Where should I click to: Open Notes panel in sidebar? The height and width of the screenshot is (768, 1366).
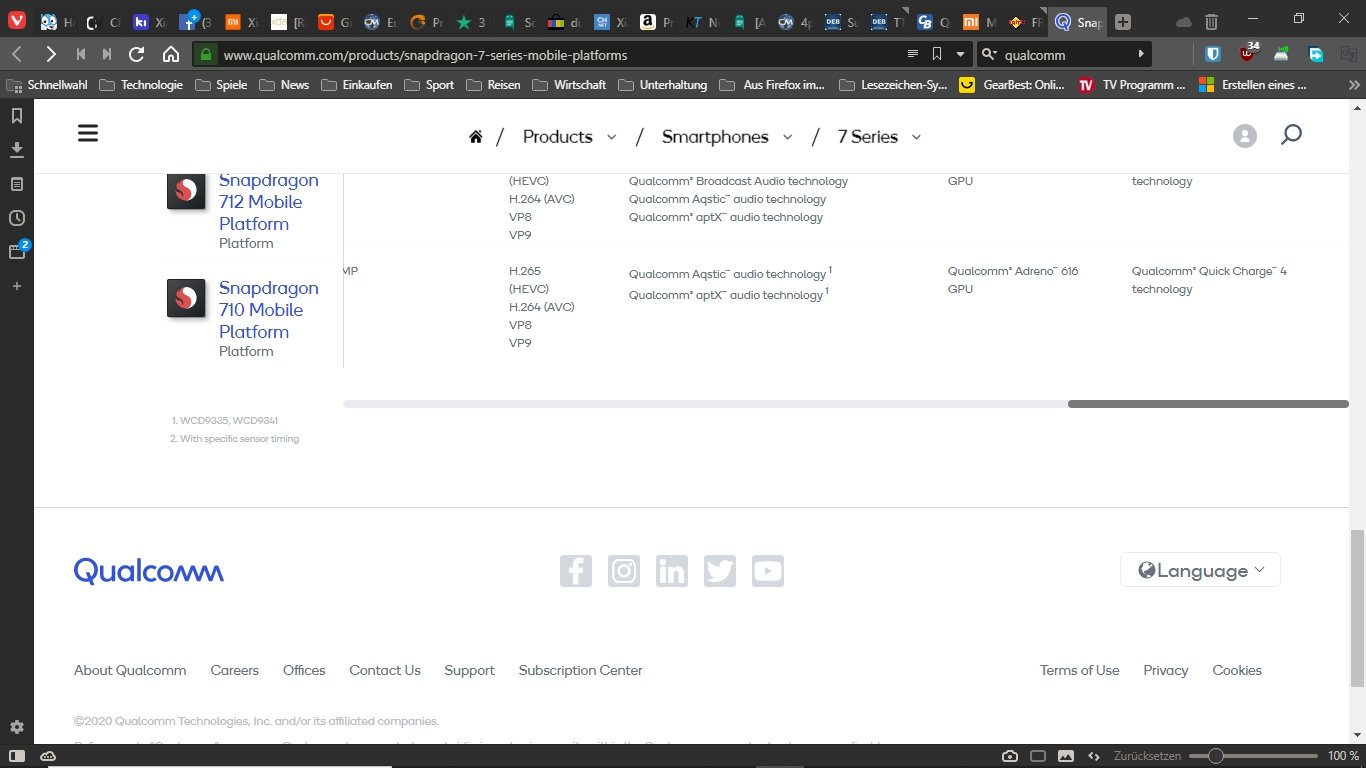coord(16,184)
